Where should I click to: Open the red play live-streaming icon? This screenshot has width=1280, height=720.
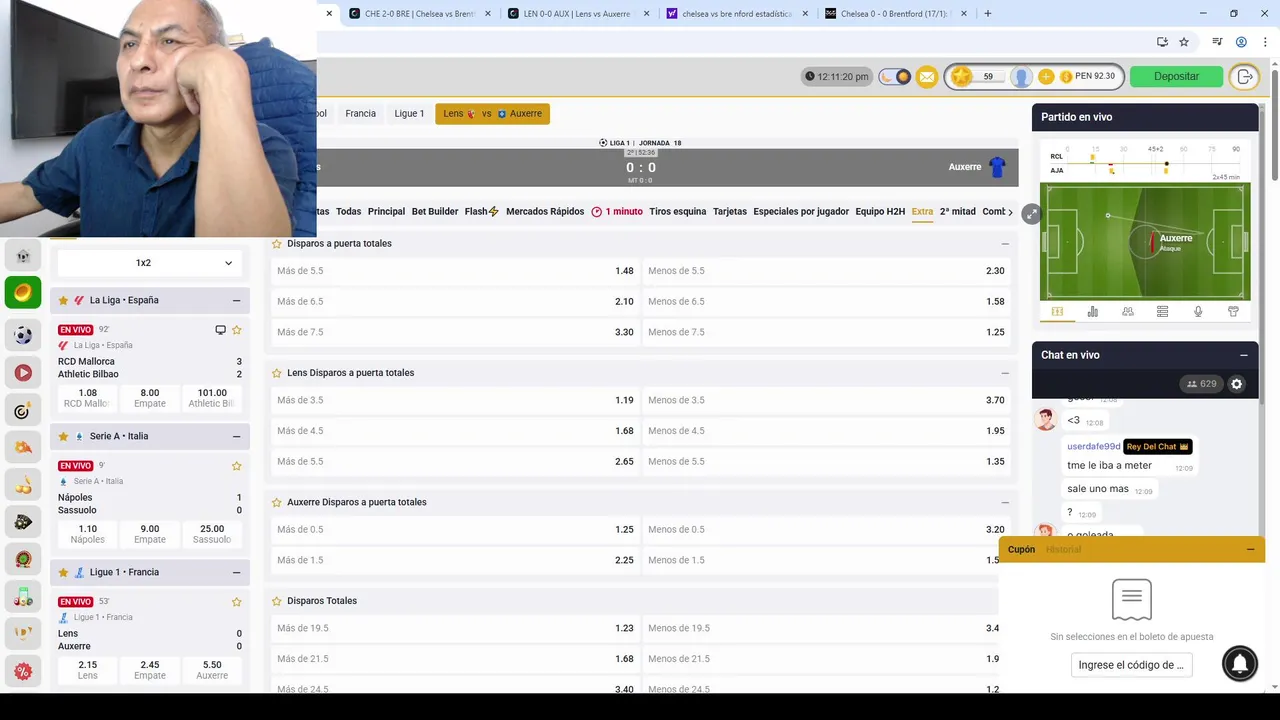pyautogui.click(x=23, y=373)
